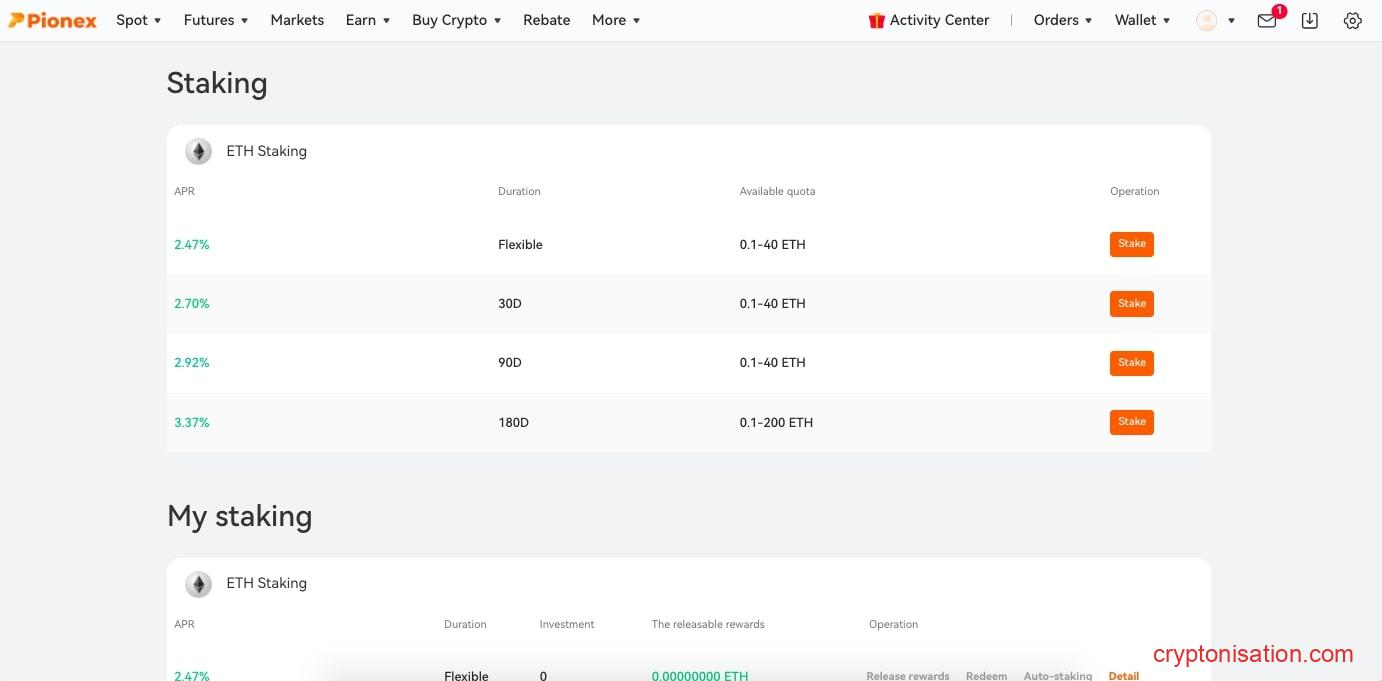Open the Markets menu item
Screen dimensions: 1382x681
click(x=297, y=19)
